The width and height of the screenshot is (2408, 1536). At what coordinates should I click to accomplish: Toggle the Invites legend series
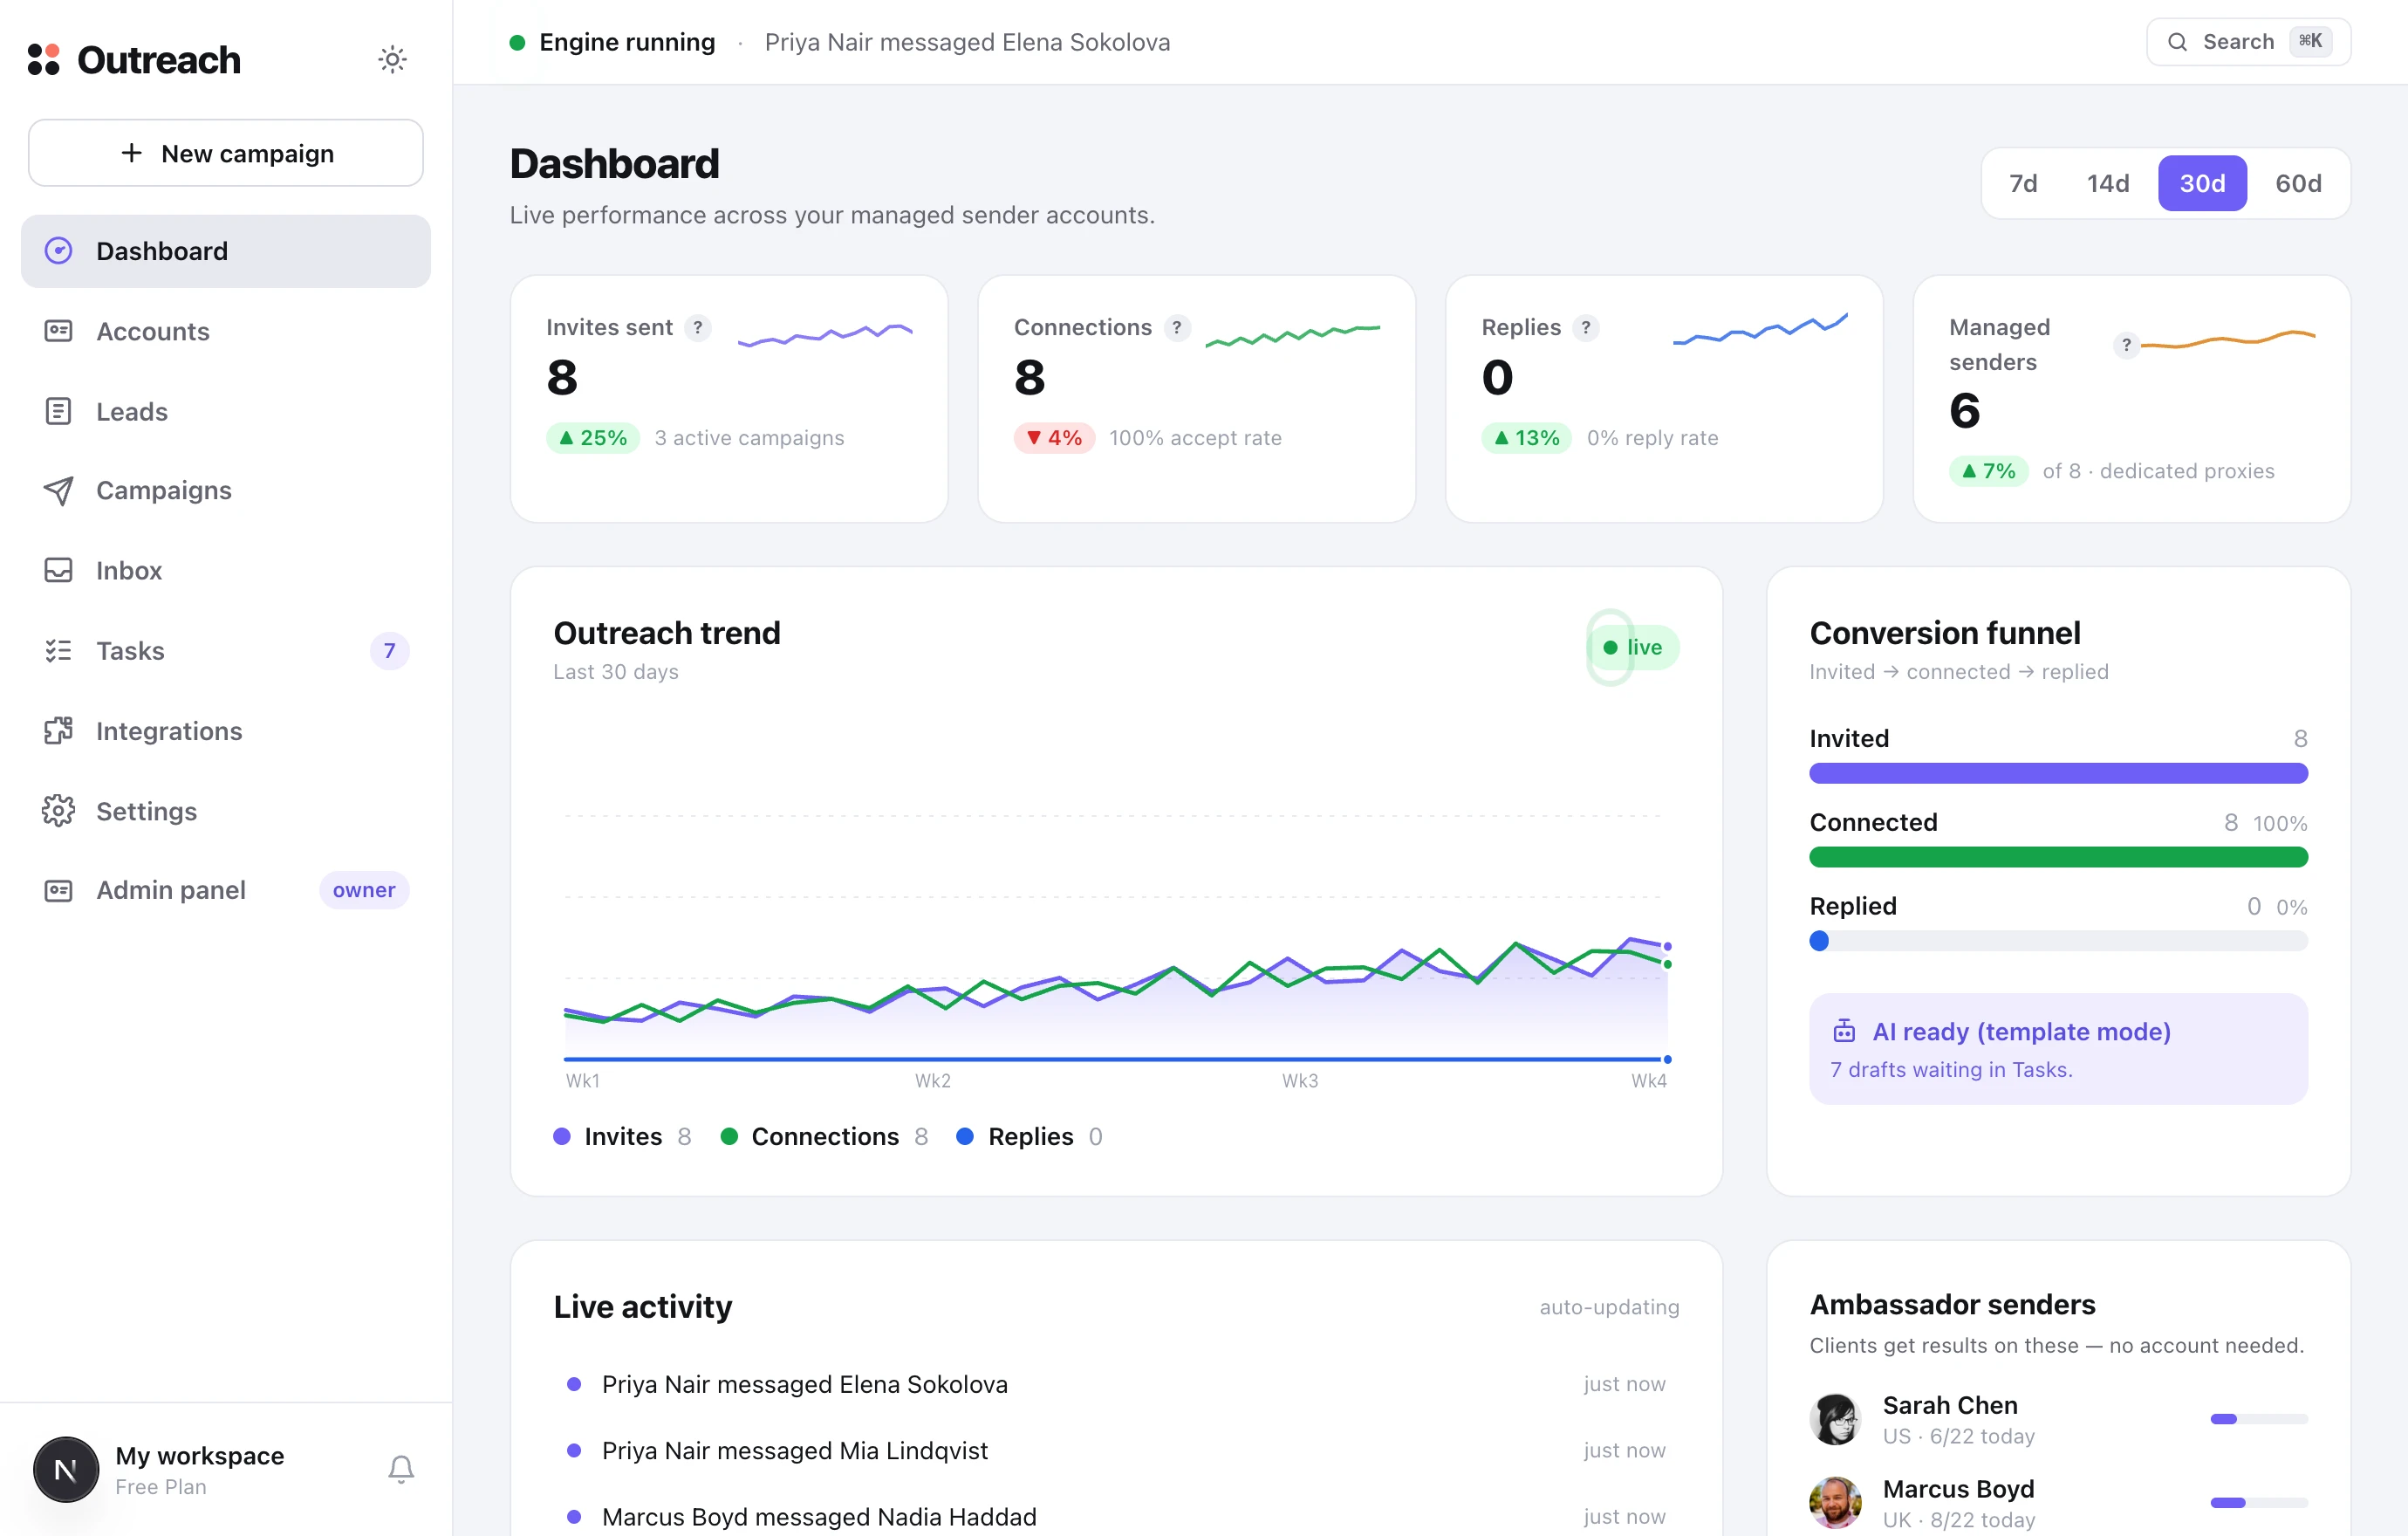click(622, 1136)
